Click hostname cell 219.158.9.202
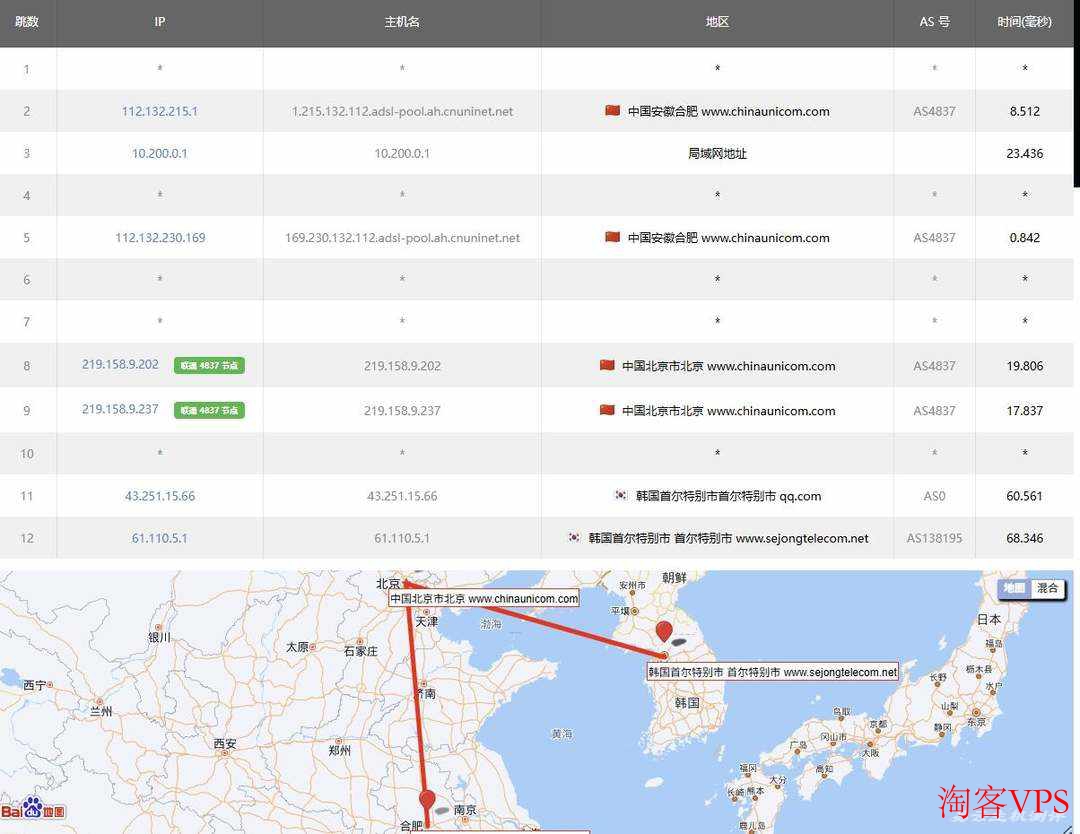 point(402,366)
